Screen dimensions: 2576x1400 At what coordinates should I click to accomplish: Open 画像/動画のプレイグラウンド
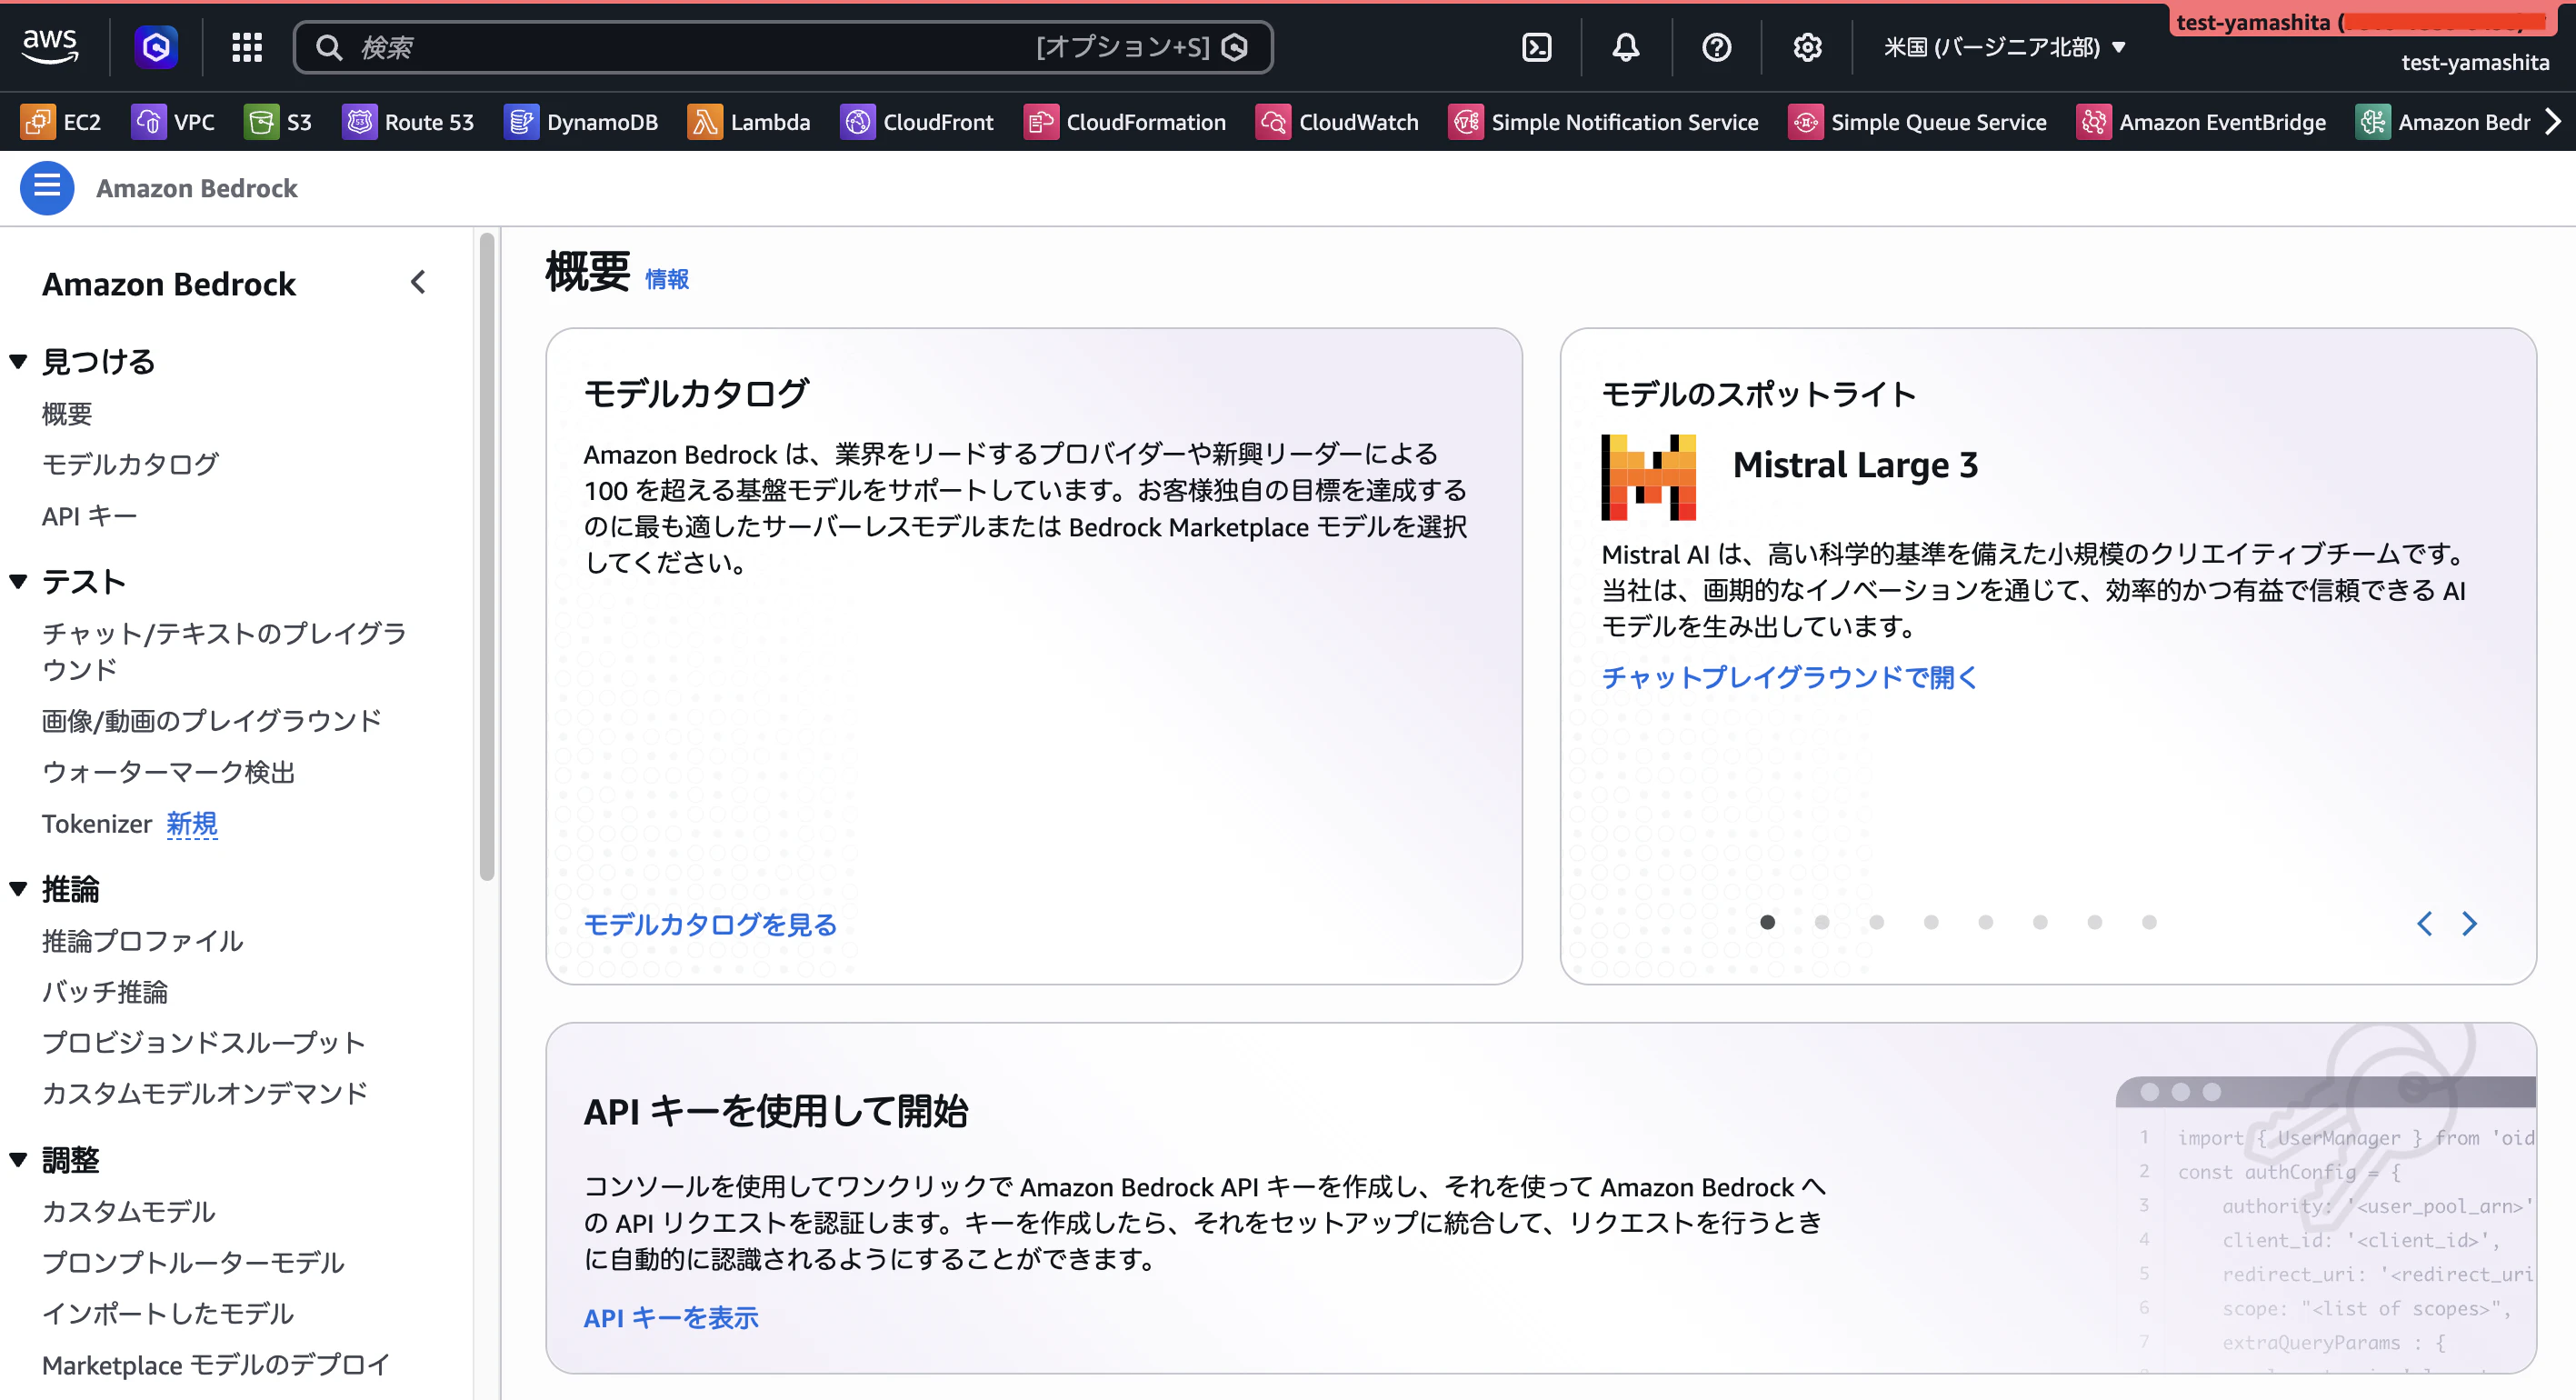tap(212, 720)
